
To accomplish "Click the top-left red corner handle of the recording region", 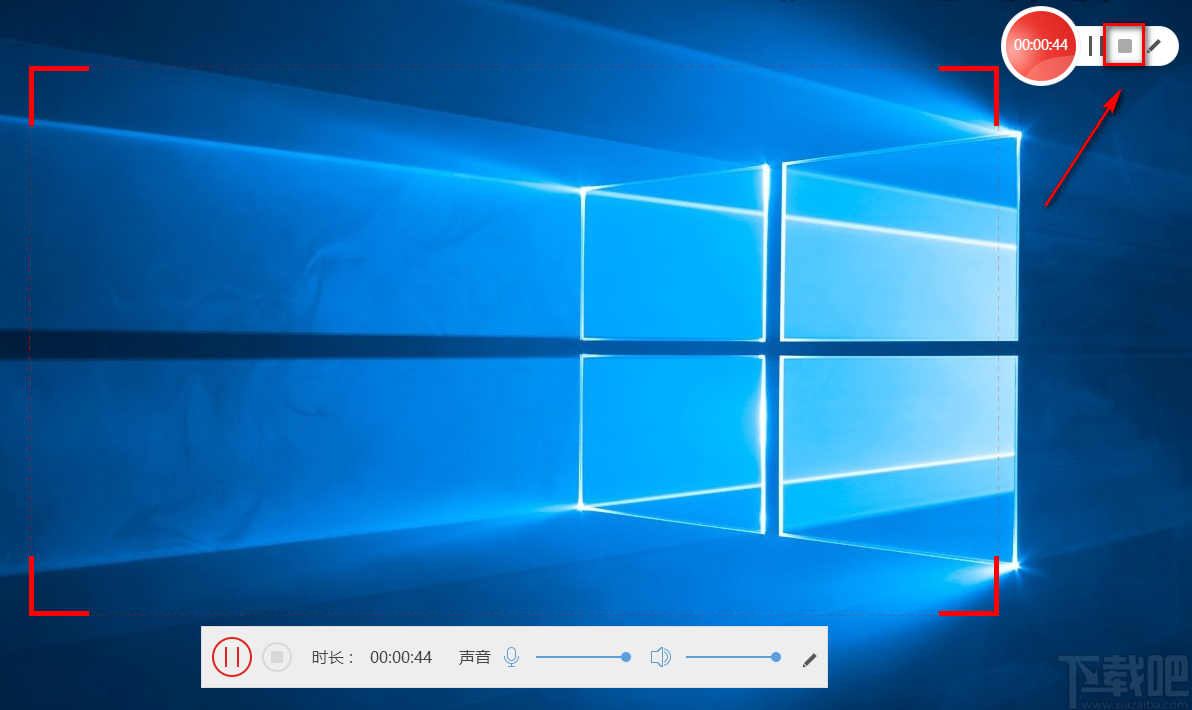I will [x=59, y=96].
